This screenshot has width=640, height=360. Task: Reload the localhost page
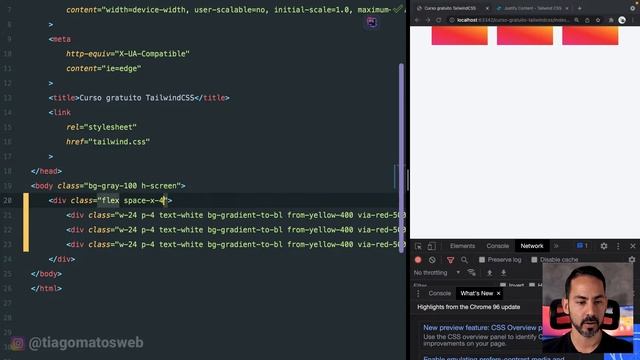(439, 20)
